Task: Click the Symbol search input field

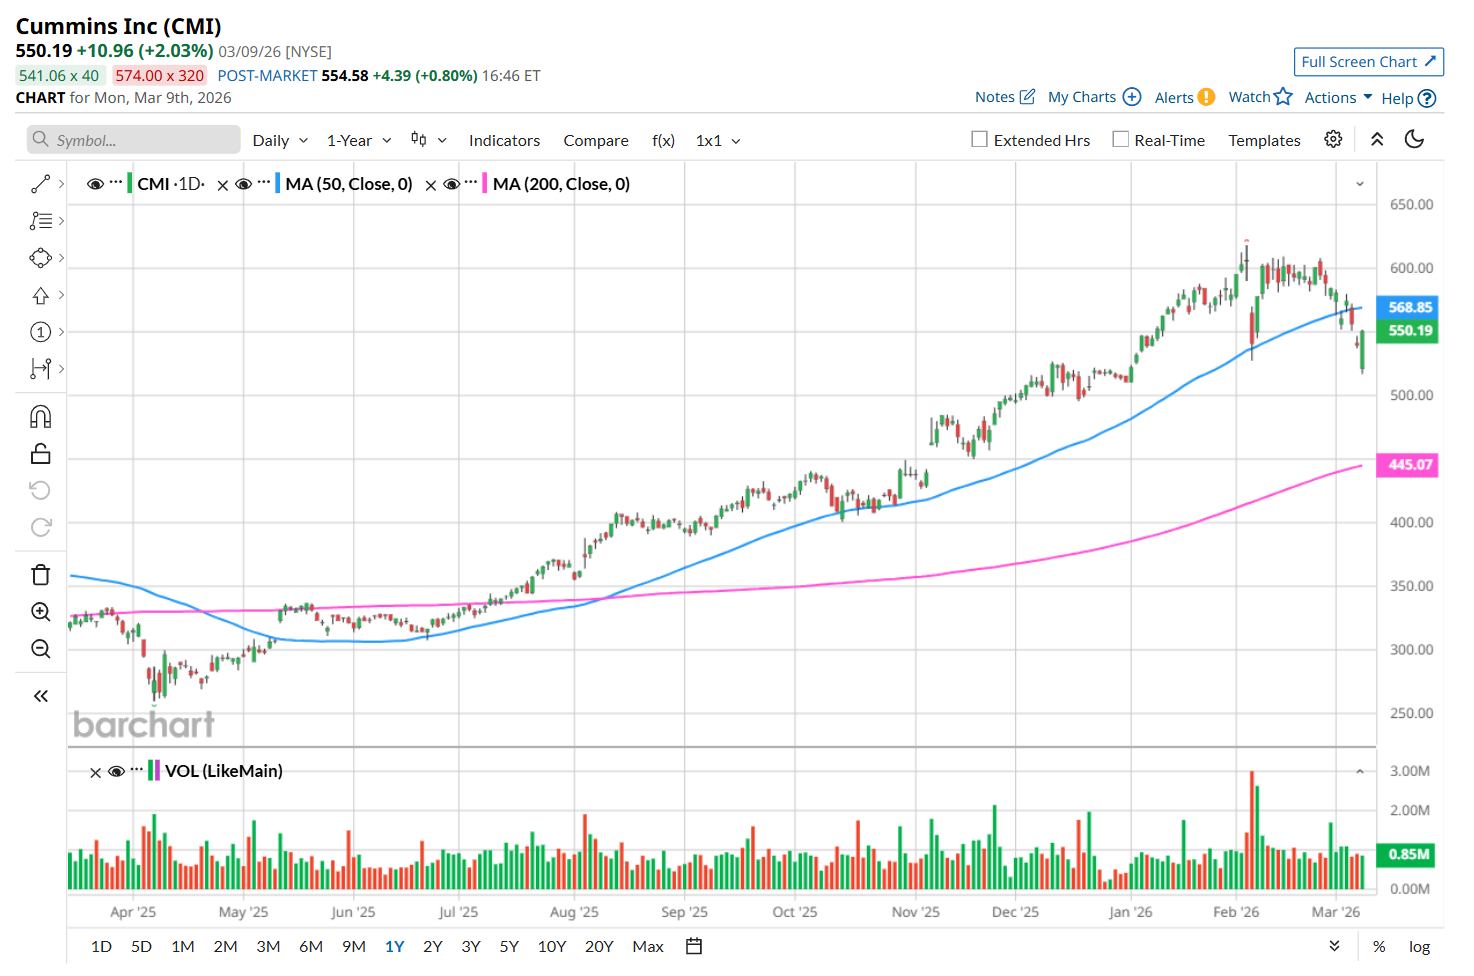Action: pyautogui.click(x=140, y=140)
